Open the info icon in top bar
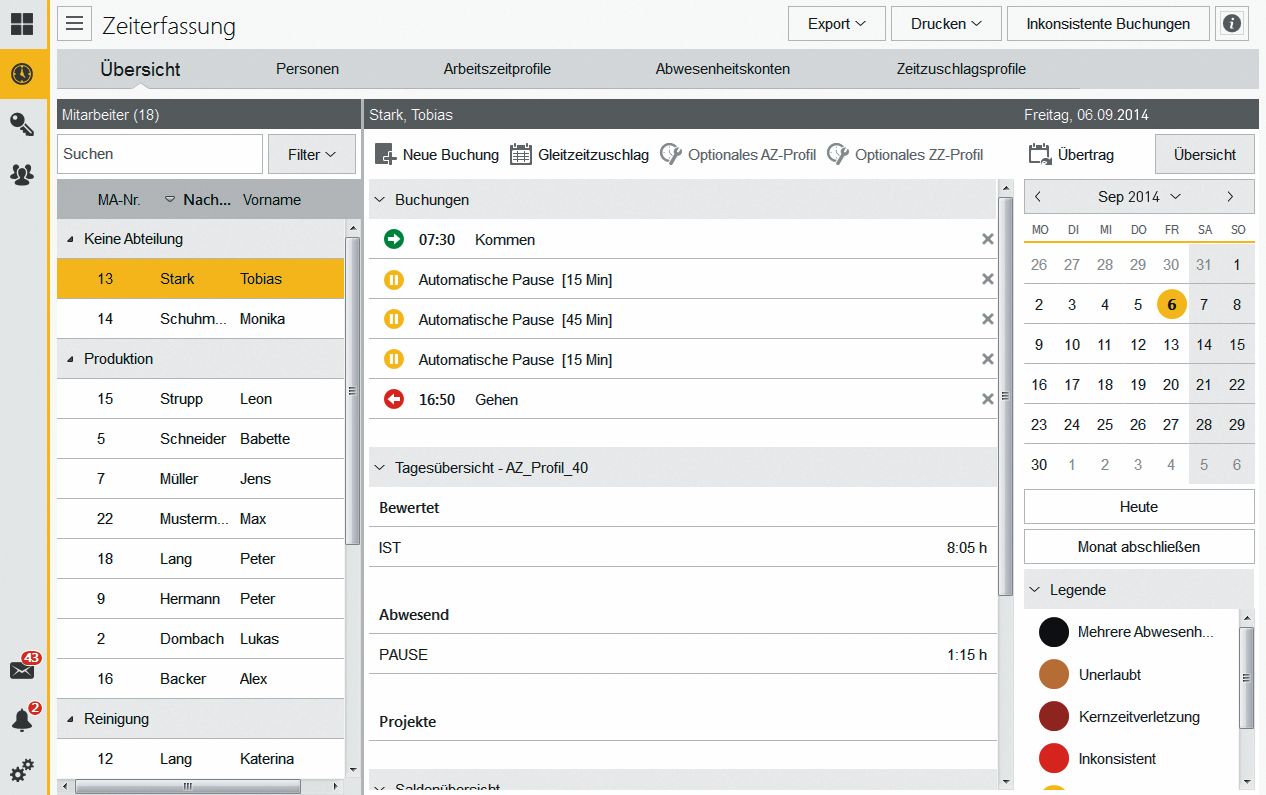1266x795 pixels. click(x=1232, y=23)
